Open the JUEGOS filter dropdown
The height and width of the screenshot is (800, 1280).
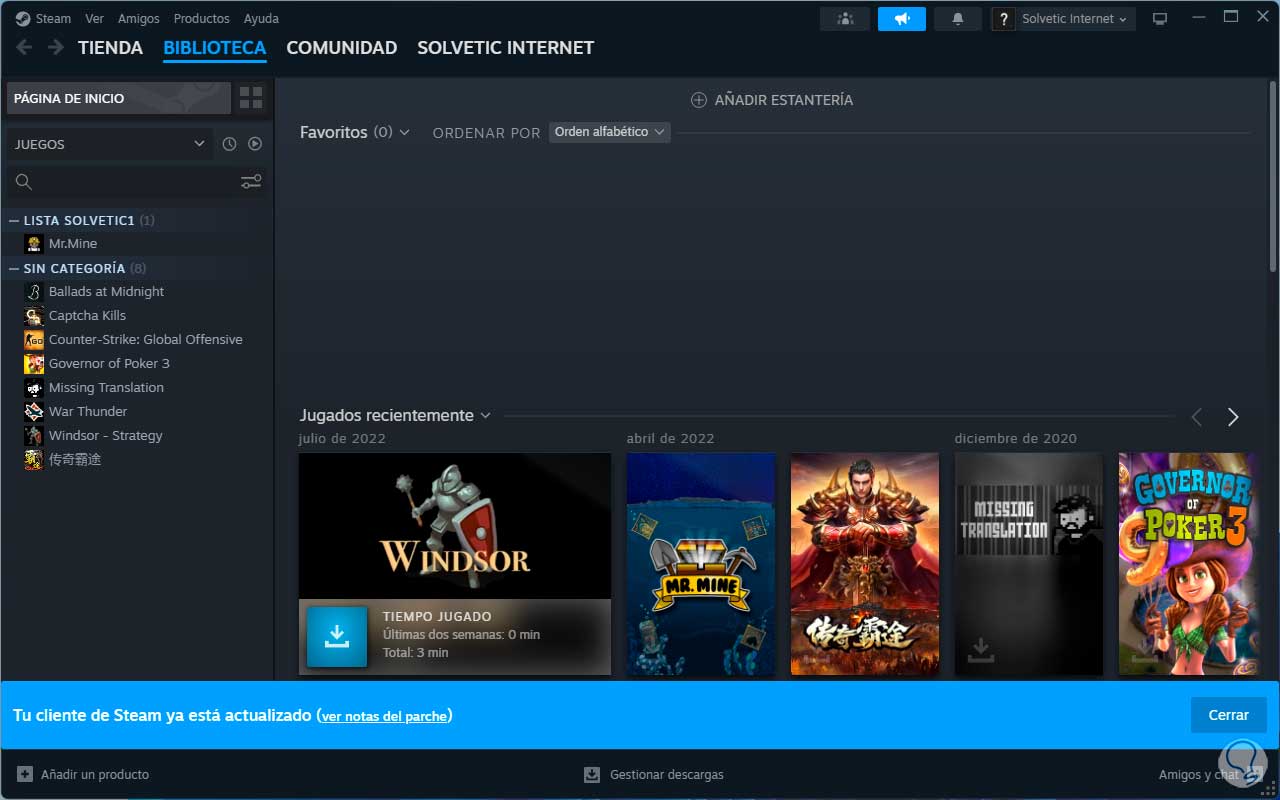click(x=110, y=144)
